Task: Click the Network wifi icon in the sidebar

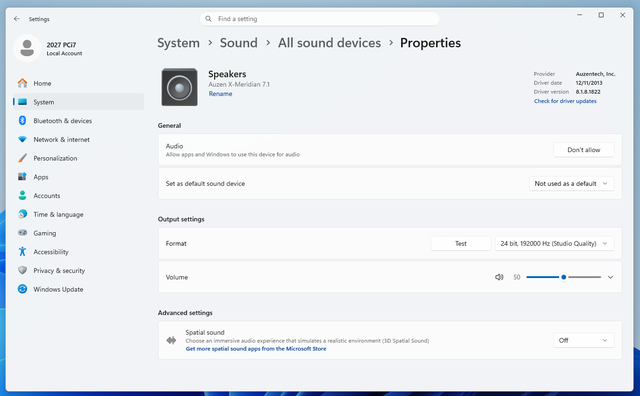Action: [x=22, y=139]
